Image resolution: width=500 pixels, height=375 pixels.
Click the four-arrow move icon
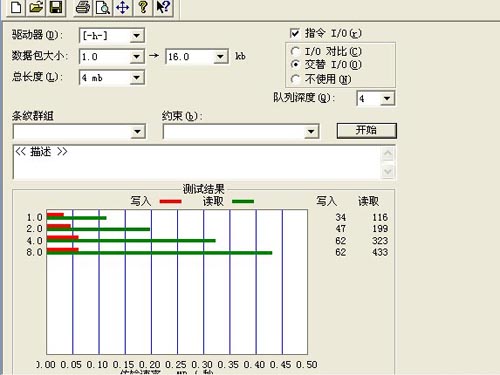pyautogui.click(x=123, y=7)
